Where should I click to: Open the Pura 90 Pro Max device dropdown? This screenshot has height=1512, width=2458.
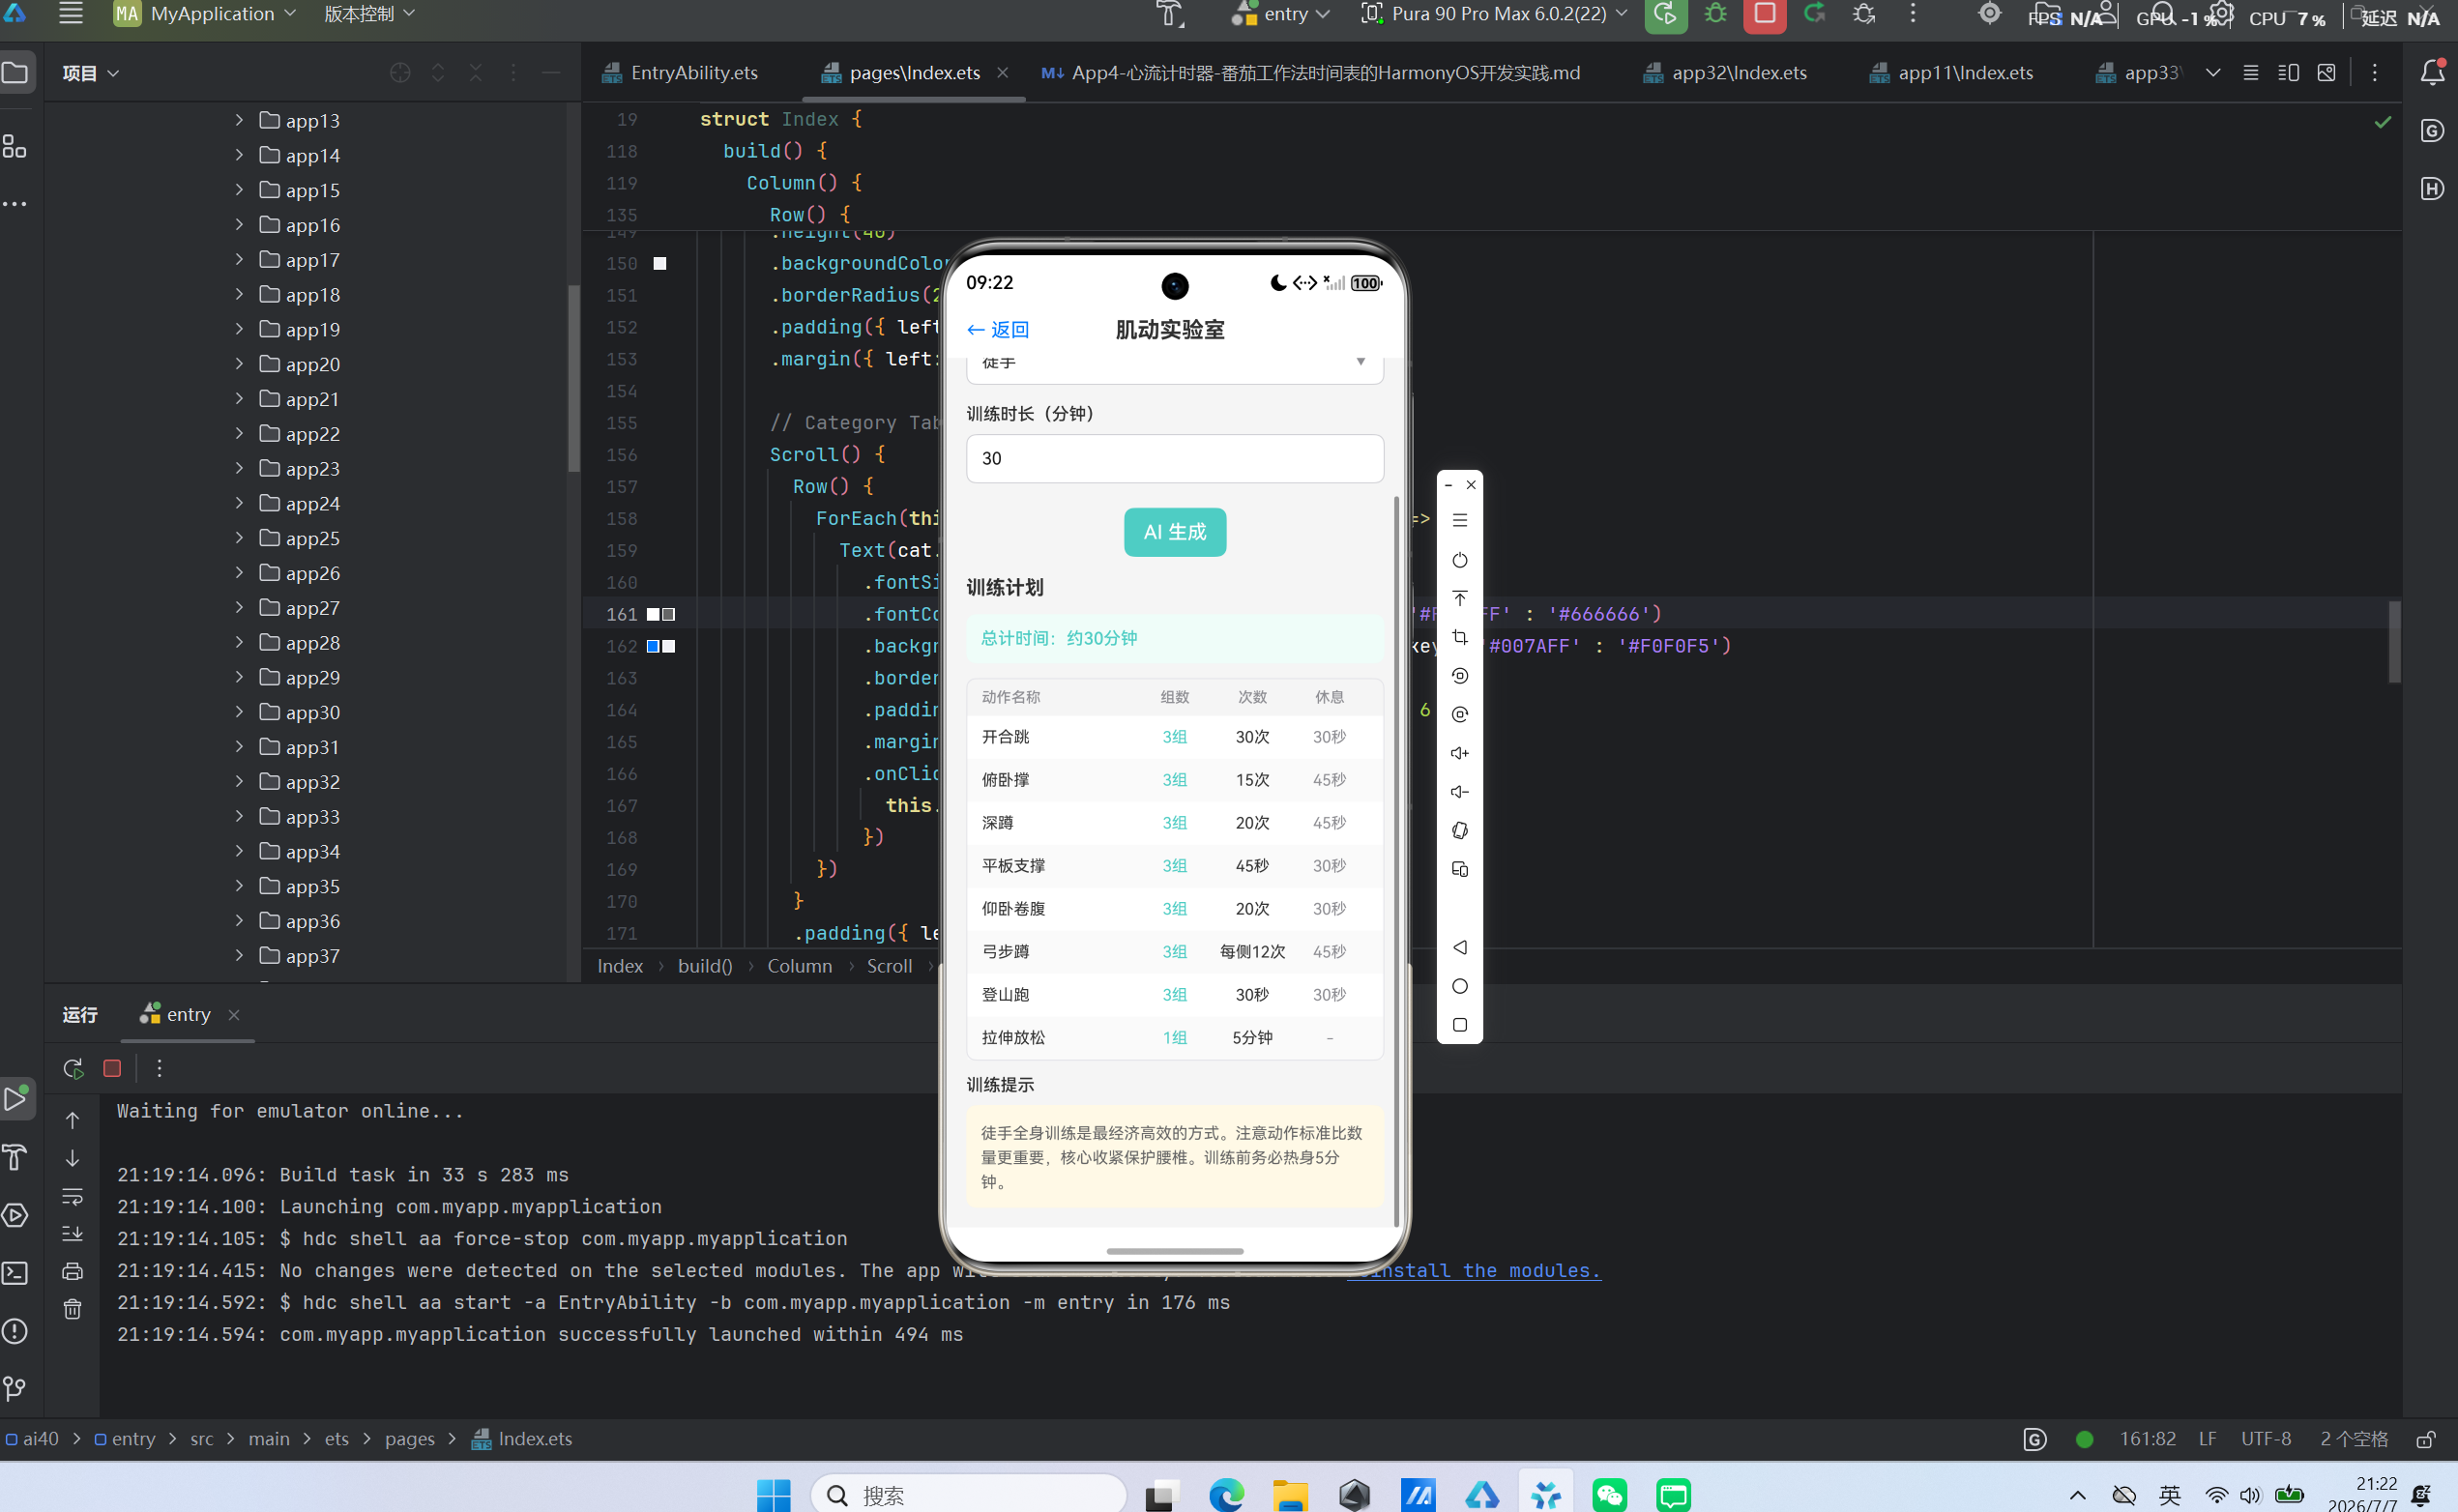coord(1495,14)
